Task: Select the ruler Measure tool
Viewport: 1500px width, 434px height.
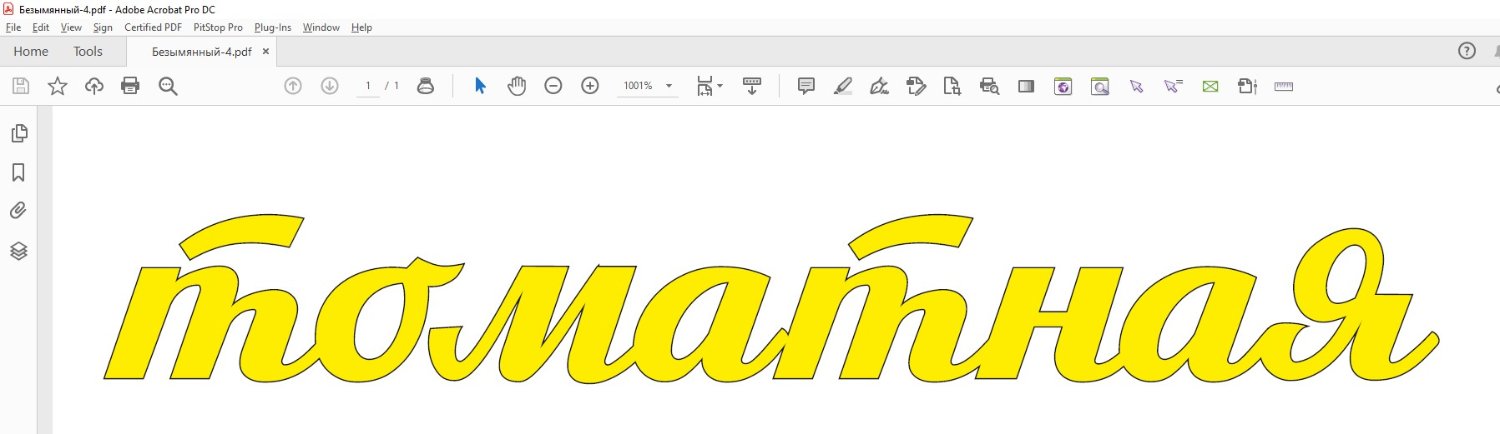Action: pyautogui.click(x=1284, y=86)
